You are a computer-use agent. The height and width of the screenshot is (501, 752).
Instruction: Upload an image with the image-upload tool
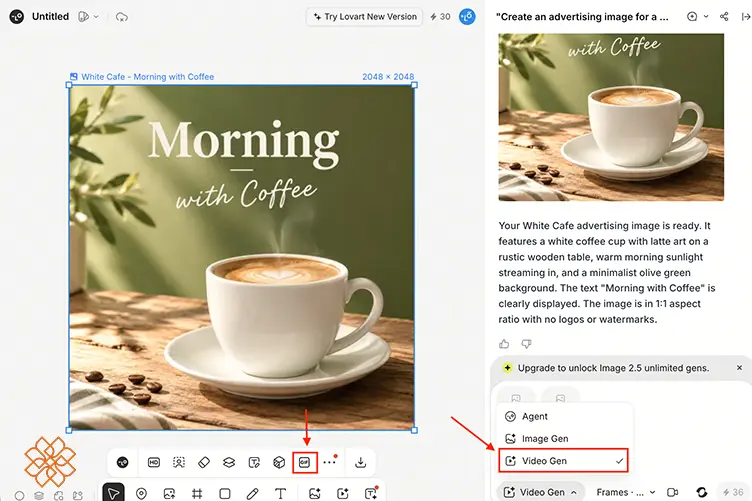pyautogui.click(x=169, y=493)
